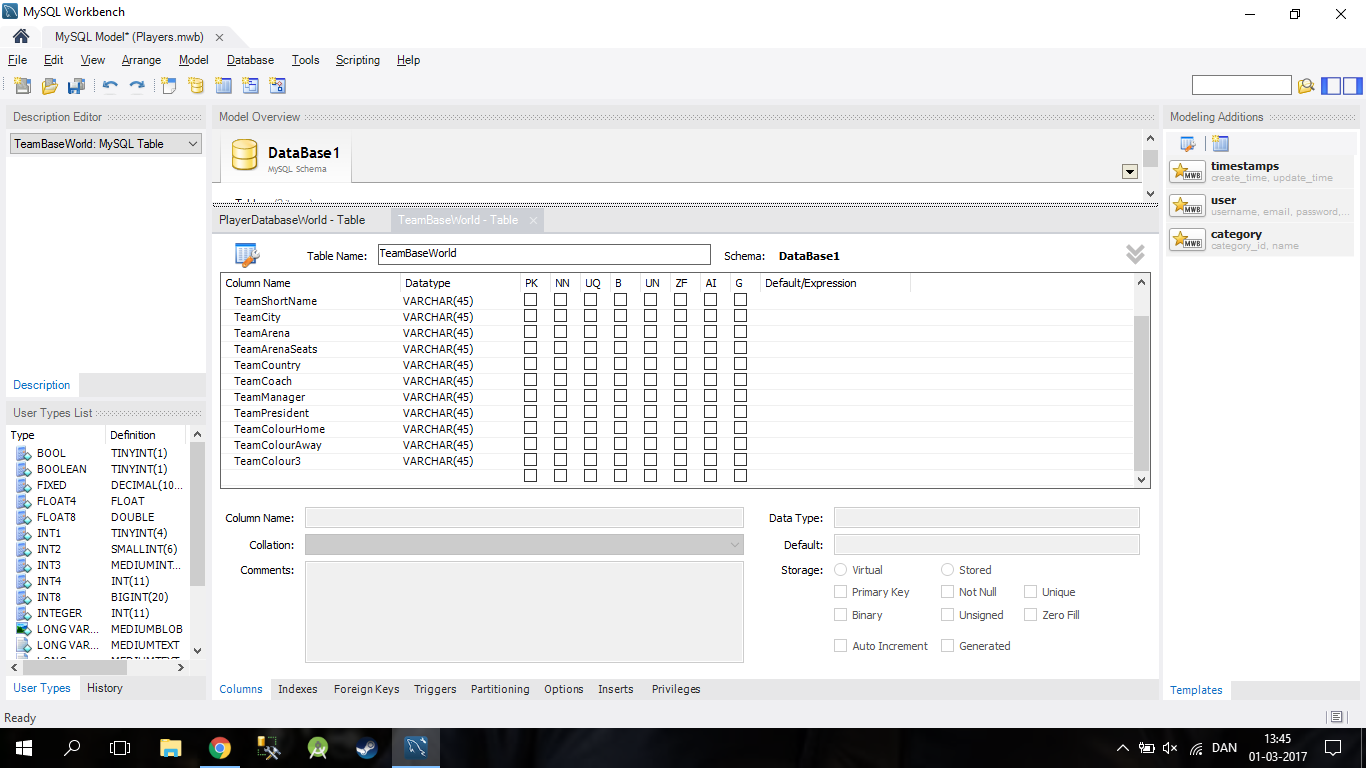Check B for the TeamArenaSeats column
Viewport: 1366px width, 768px height.
(x=621, y=348)
